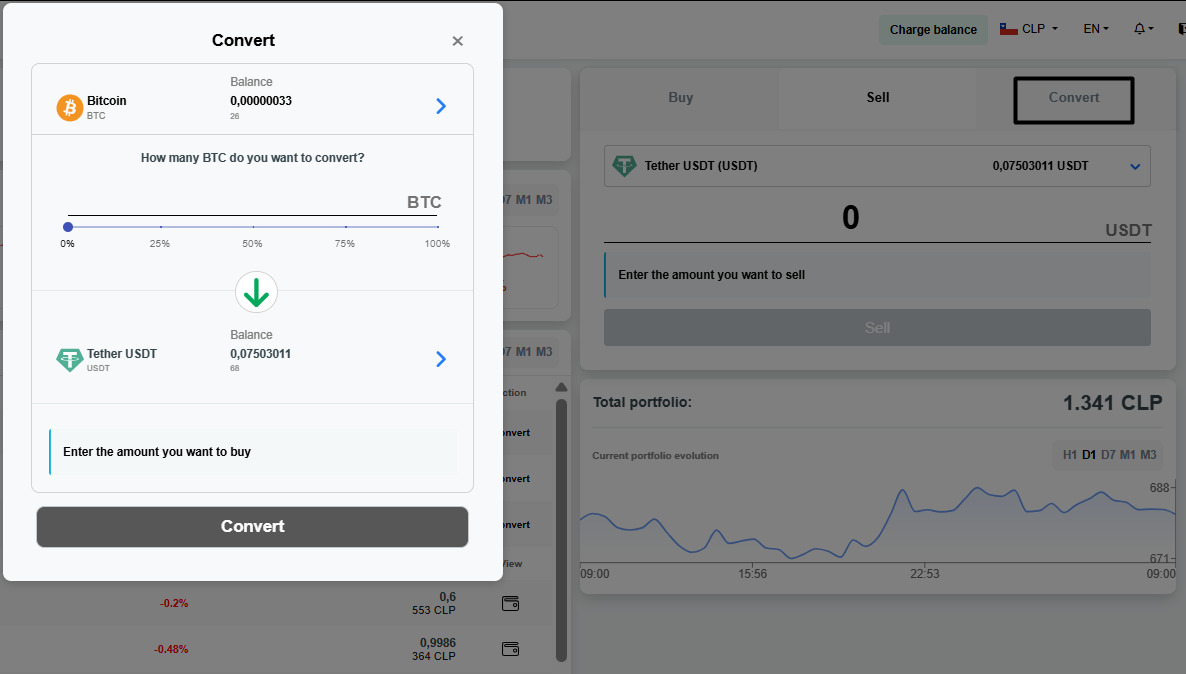1186x674 pixels.
Task: Click the slider handle at 0%
Action: pyautogui.click(x=68, y=227)
